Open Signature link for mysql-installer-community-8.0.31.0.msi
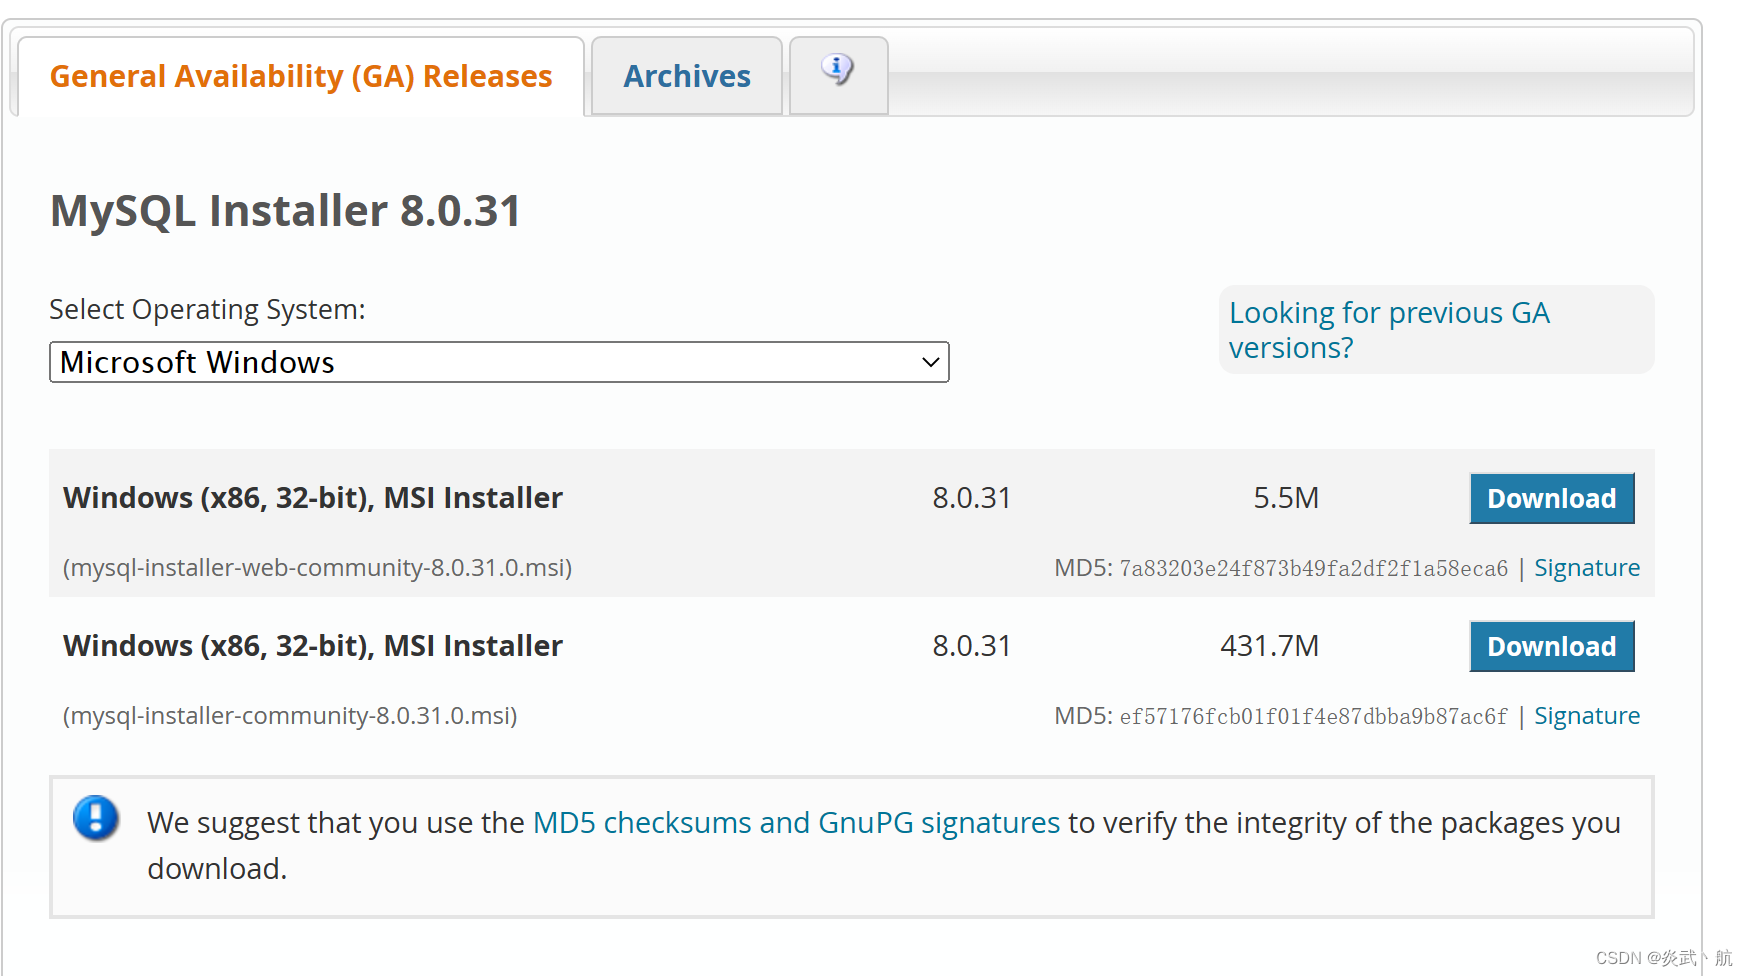 pos(1587,716)
